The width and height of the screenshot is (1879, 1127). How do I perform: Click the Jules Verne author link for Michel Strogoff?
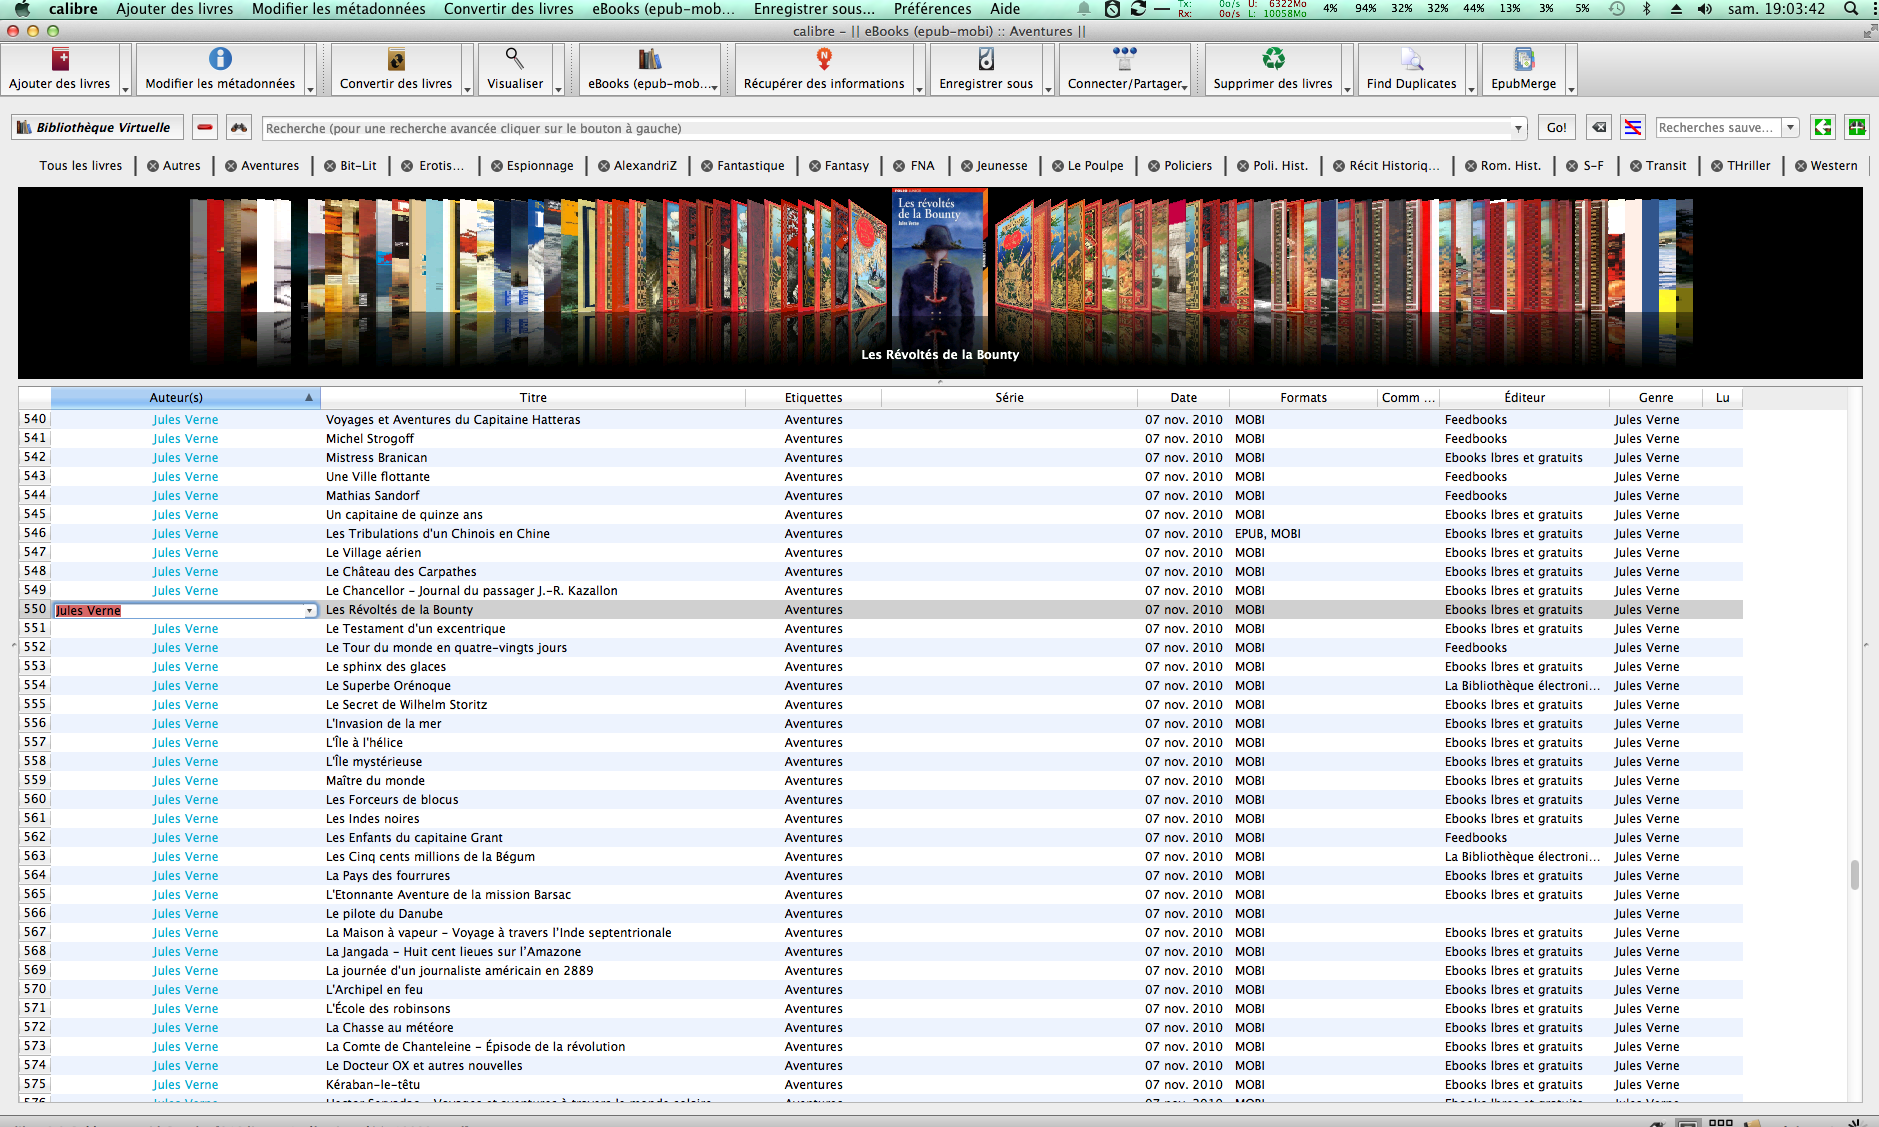(x=185, y=439)
